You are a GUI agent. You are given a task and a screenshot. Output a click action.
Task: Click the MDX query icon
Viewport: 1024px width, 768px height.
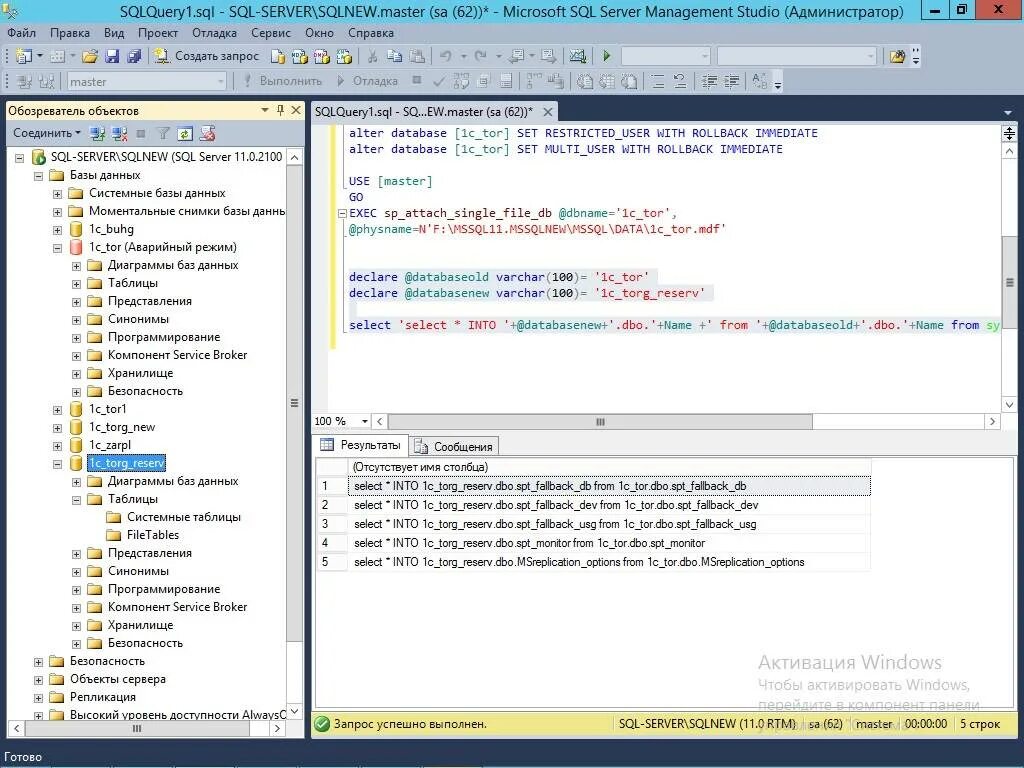point(300,56)
